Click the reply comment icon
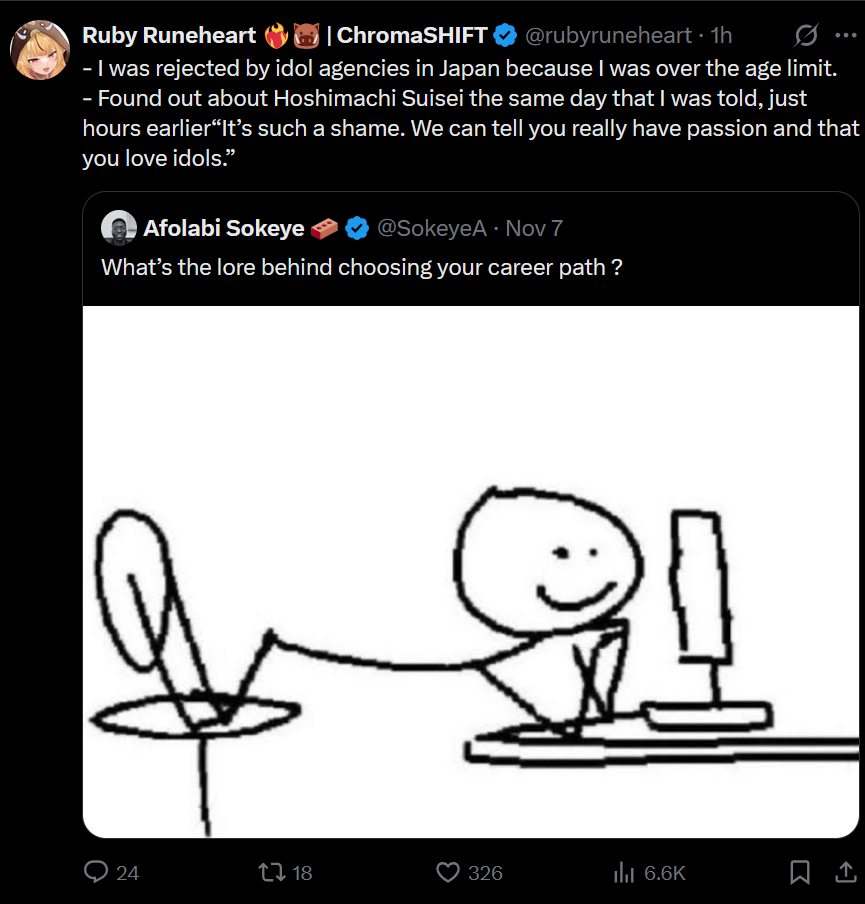865x904 pixels. (x=96, y=872)
